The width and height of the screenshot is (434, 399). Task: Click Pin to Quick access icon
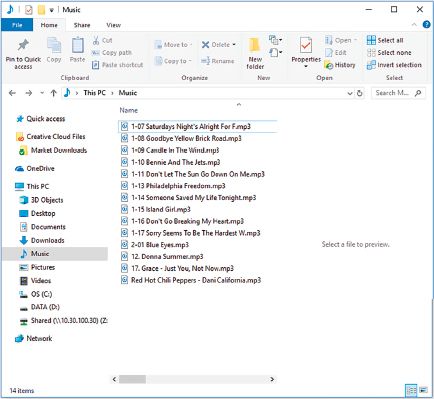click(x=23, y=45)
